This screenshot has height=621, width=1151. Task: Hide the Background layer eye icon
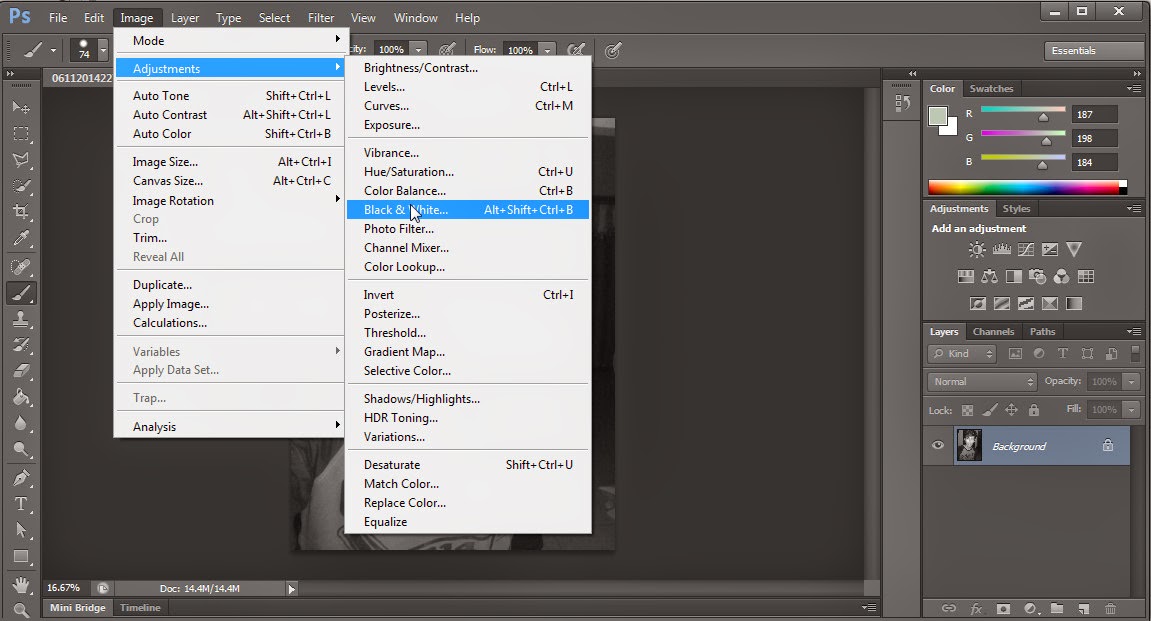pos(938,446)
